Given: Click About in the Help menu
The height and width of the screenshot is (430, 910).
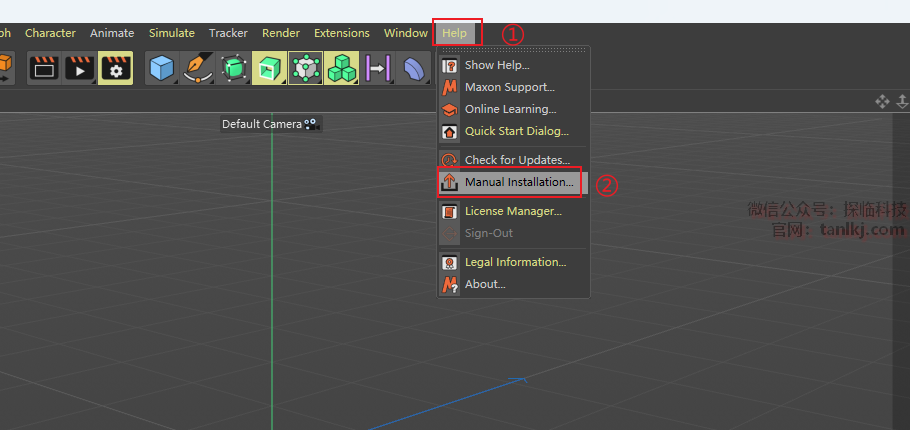Looking at the screenshot, I should [x=485, y=284].
